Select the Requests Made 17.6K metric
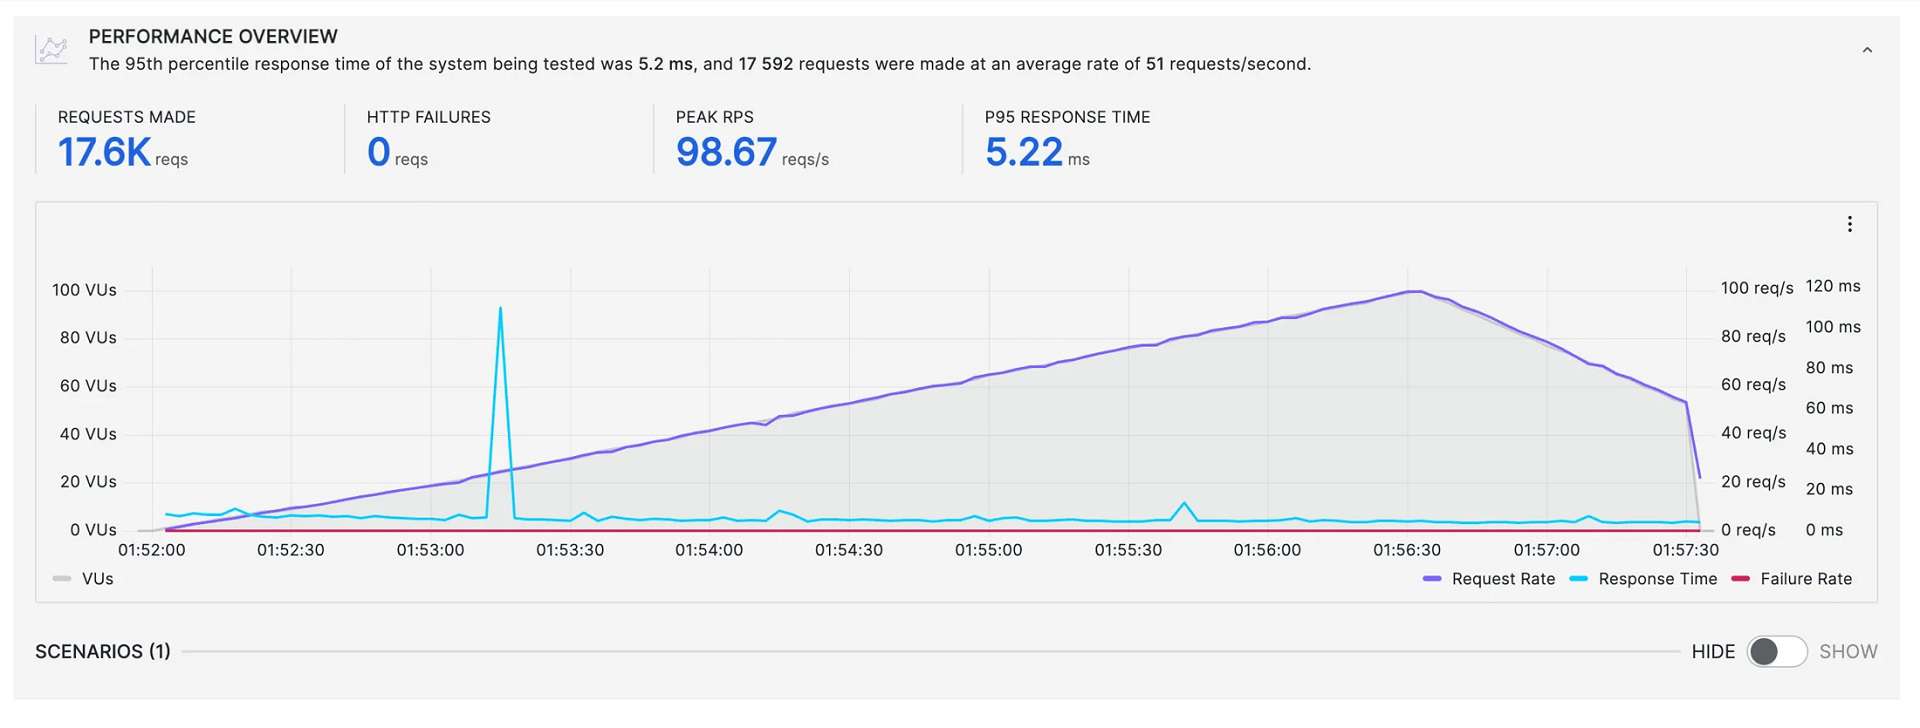Image resolution: width=1920 pixels, height=728 pixels. [105, 152]
